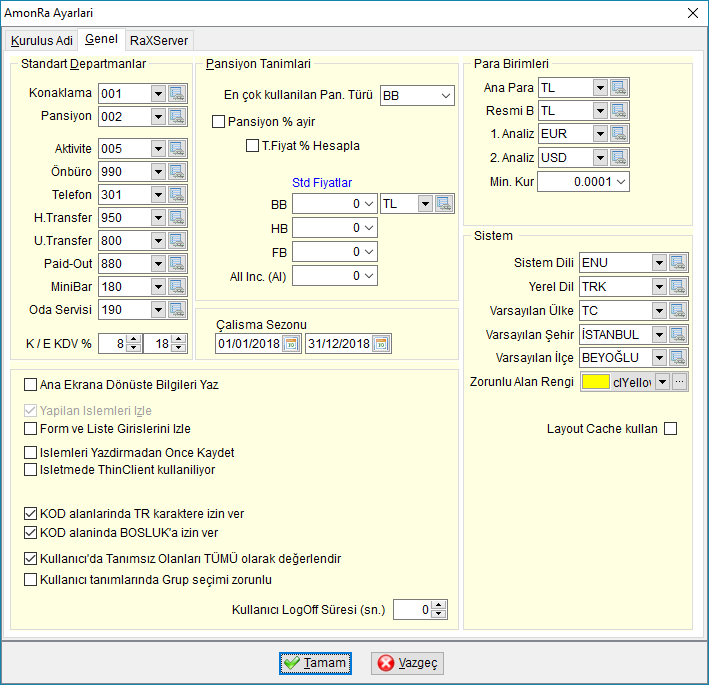Open clYellow color dropdown arrow
709x685 pixels.
pos(662,382)
